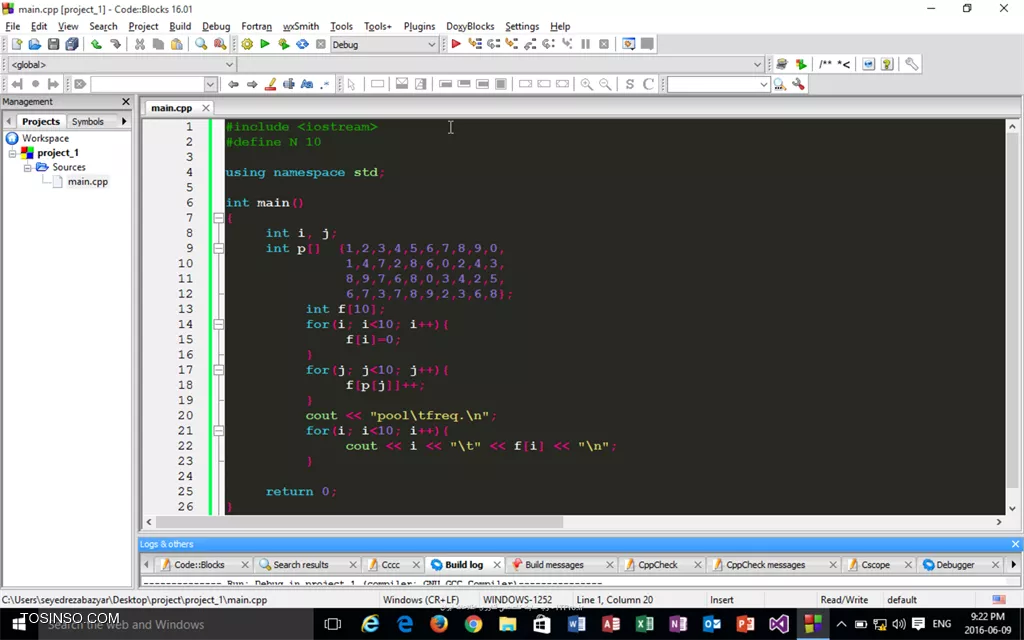Image resolution: width=1024 pixels, height=640 pixels.
Task: Zoom in with the magnifier plus icon
Action: click(x=586, y=84)
